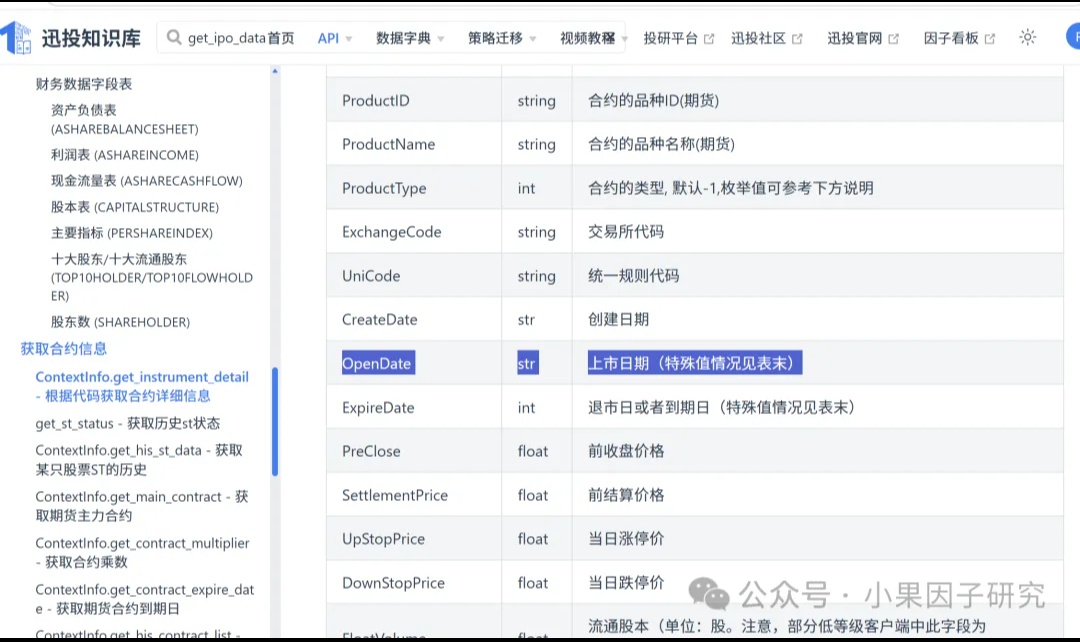The image size is (1080, 642).
Task: Click the 当日涨停价 description
Action: click(x=625, y=539)
